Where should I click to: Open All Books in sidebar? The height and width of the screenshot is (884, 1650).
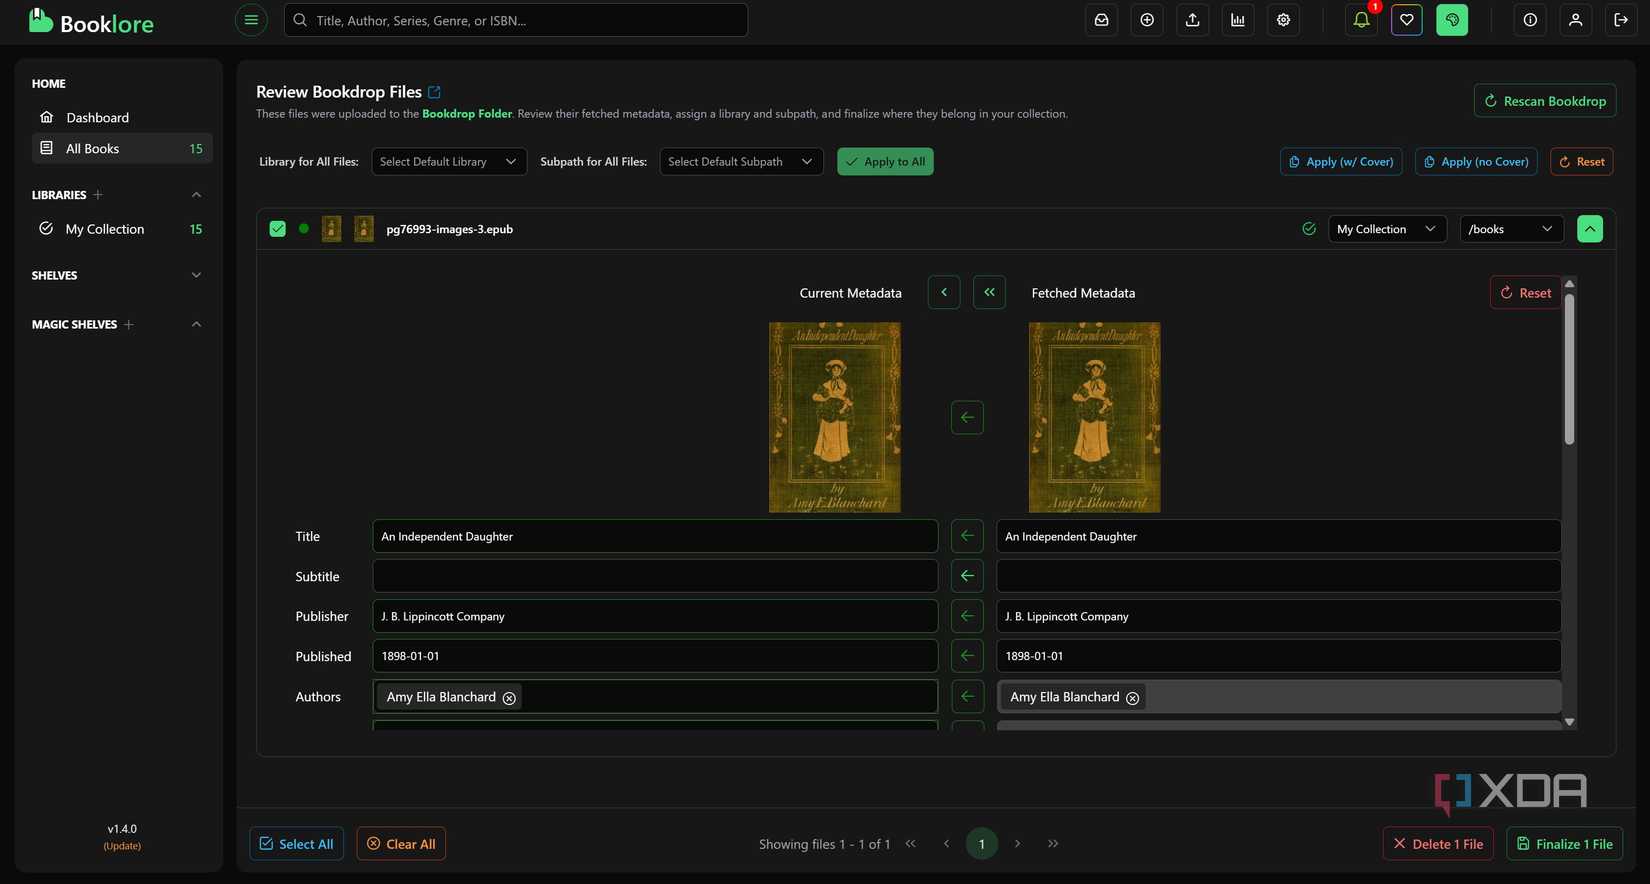click(x=122, y=148)
